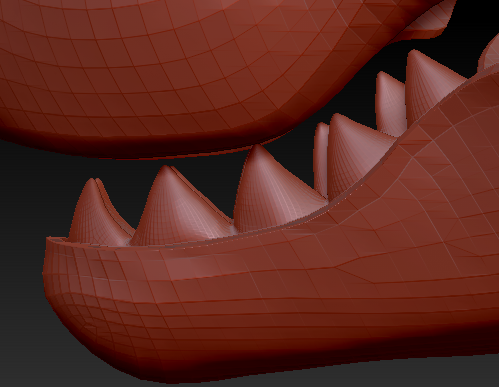Click the upper jaw mesh surface
499x387 pixels.
(167, 67)
